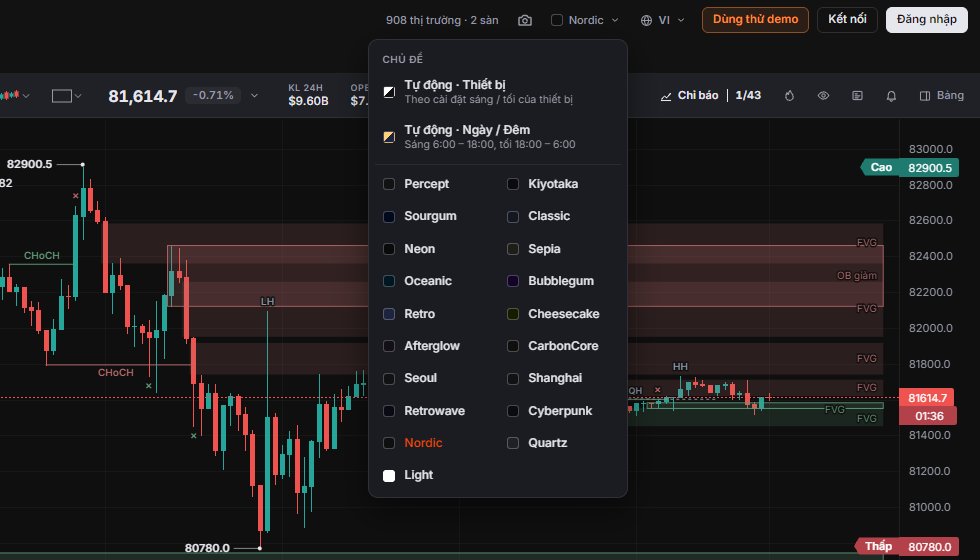Open the rectangle layout selector

(x=66, y=96)
